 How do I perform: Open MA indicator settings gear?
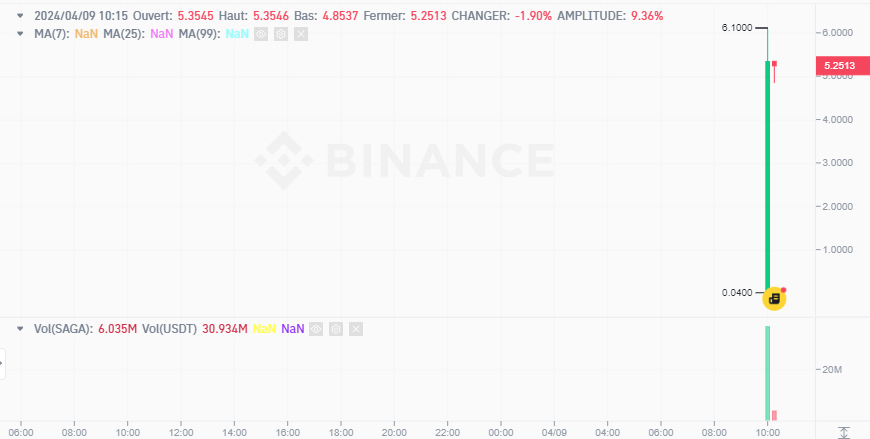click(x=281, y=34)
